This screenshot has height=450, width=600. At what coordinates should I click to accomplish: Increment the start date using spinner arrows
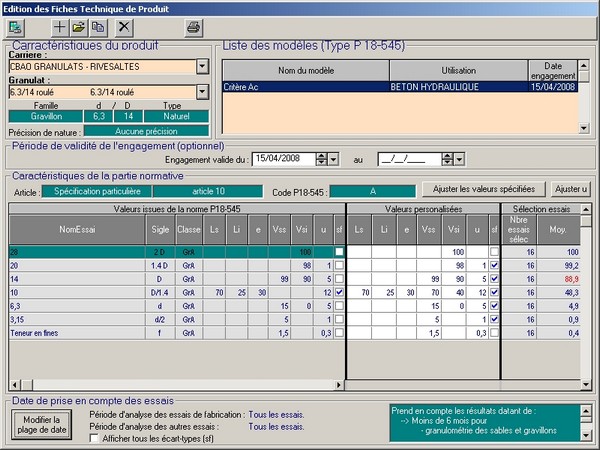(321, 155)
